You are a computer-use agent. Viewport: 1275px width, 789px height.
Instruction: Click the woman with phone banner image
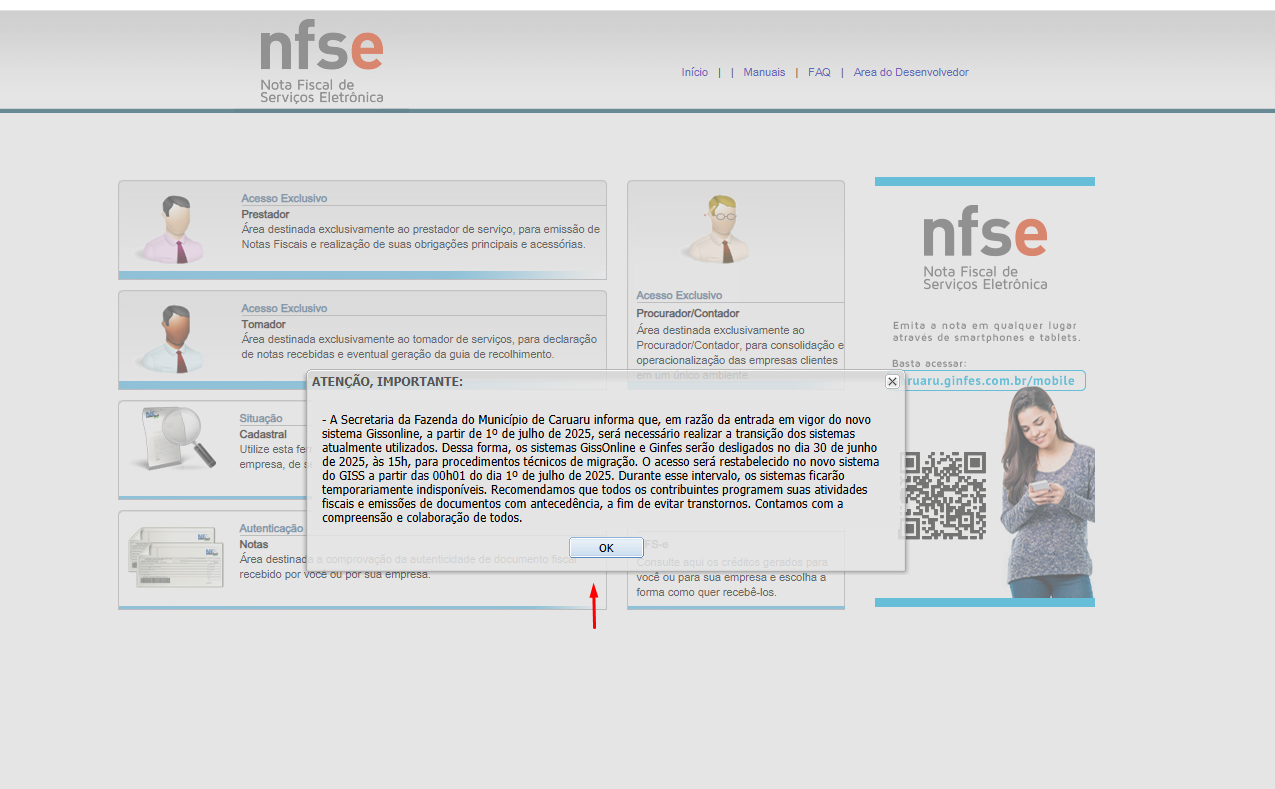click(x=1049, y=492)
